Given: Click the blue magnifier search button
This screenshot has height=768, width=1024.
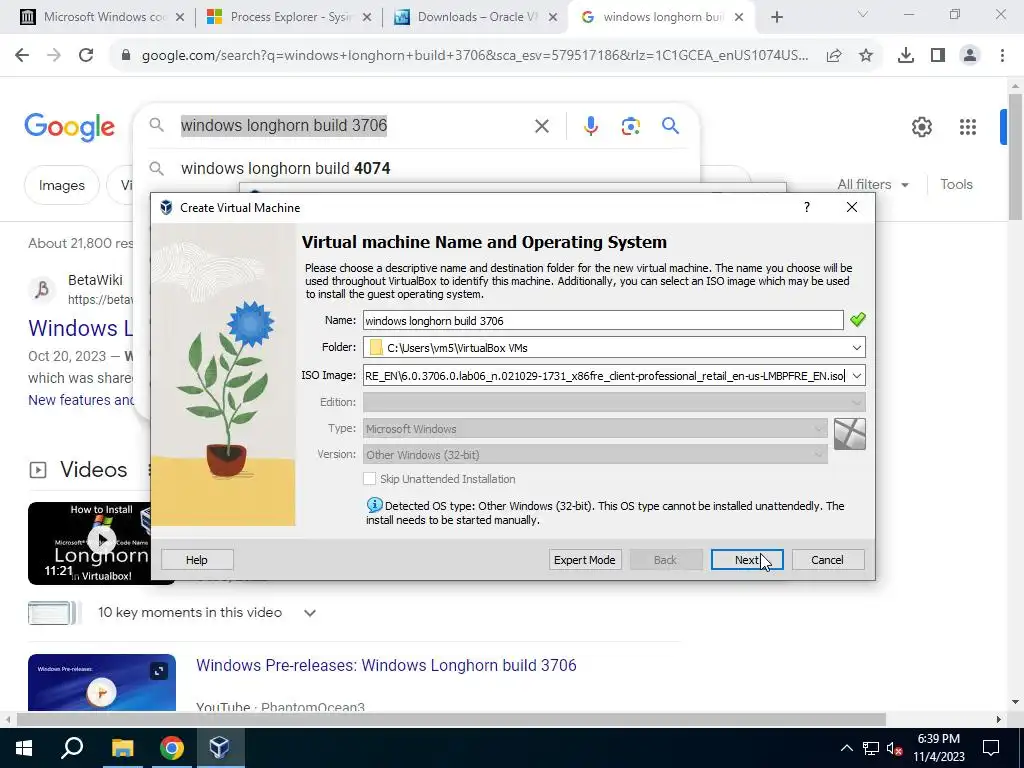Looking at the screenshot, I should click(670, 125).
